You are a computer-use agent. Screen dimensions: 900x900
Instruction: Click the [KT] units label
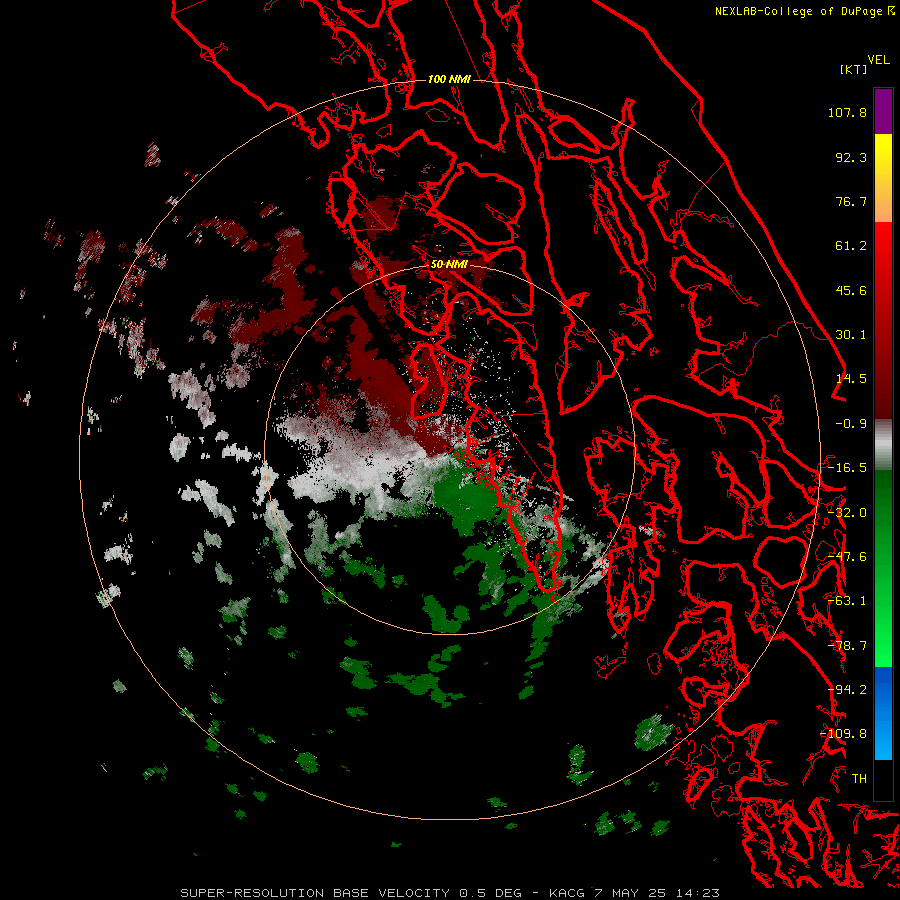pyautogui.click(x=853, y=69)
